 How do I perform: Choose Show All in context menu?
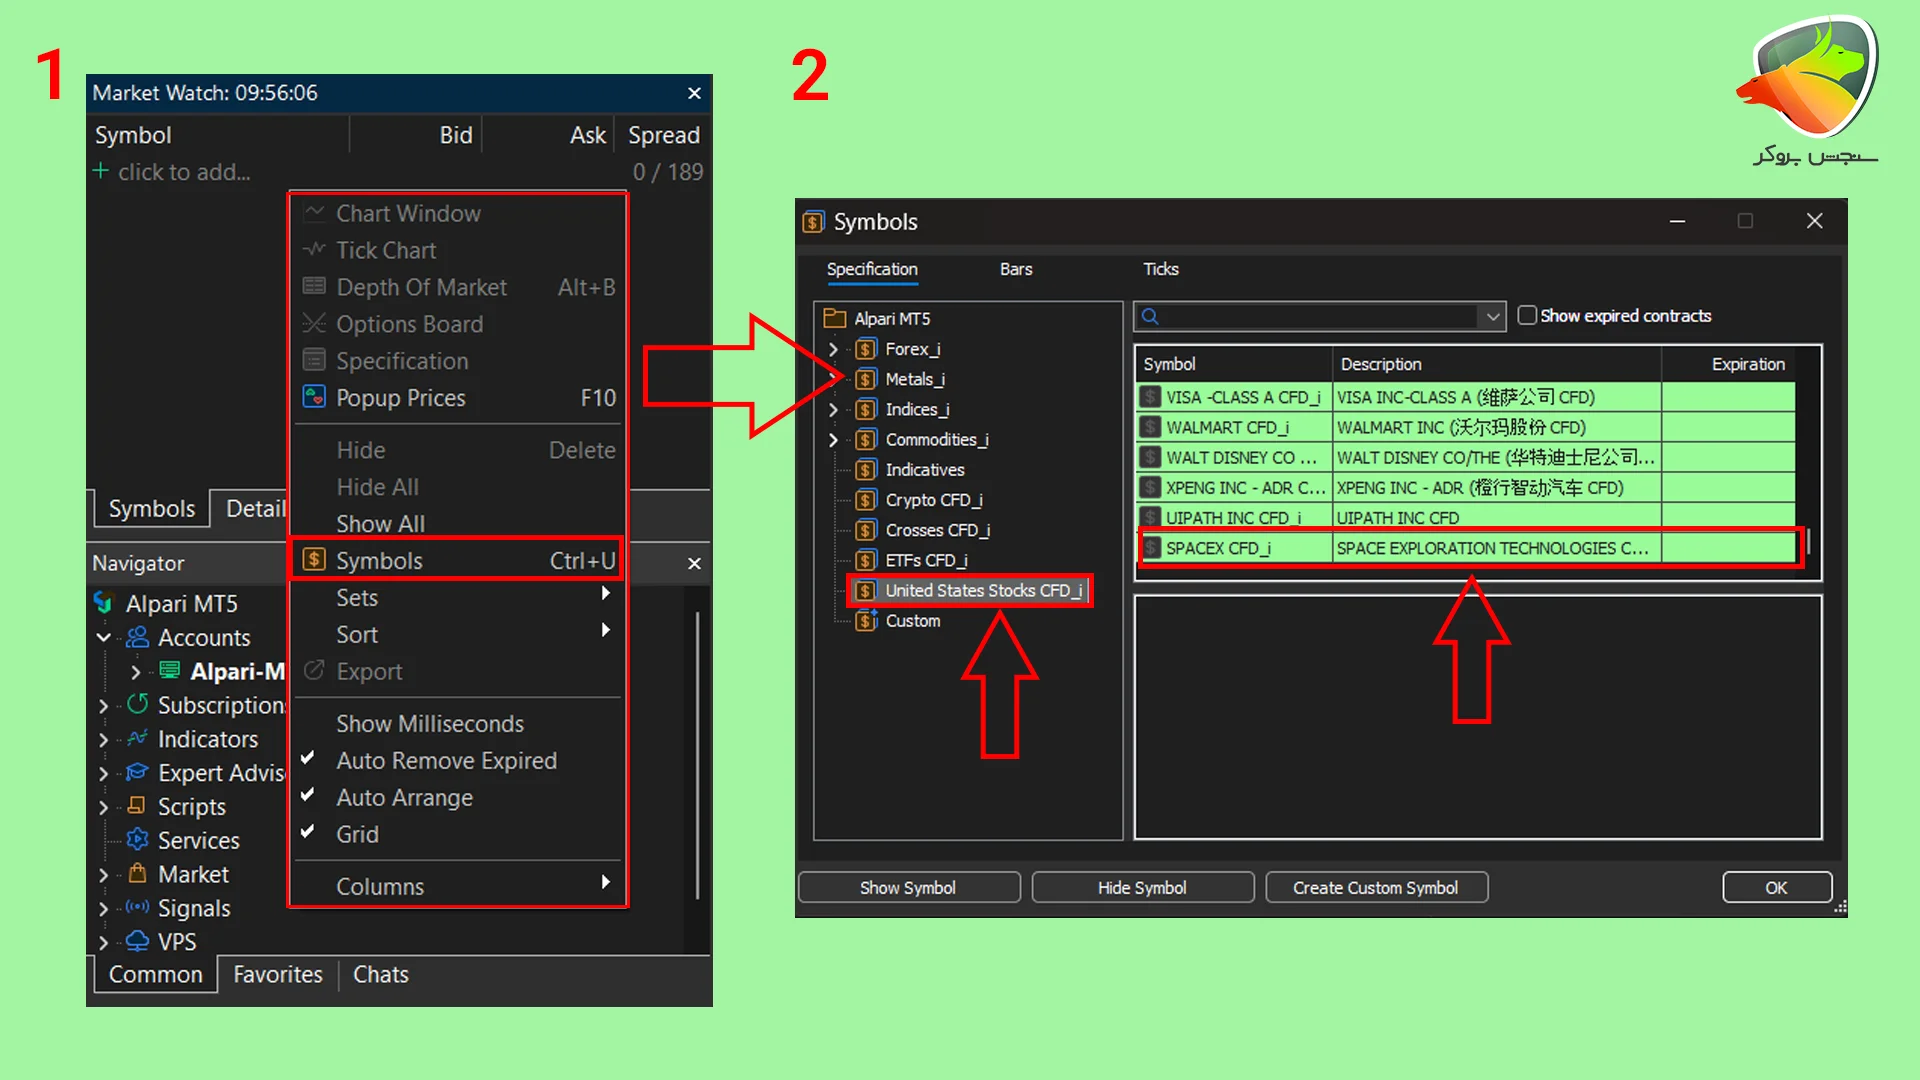coord(458,523)
